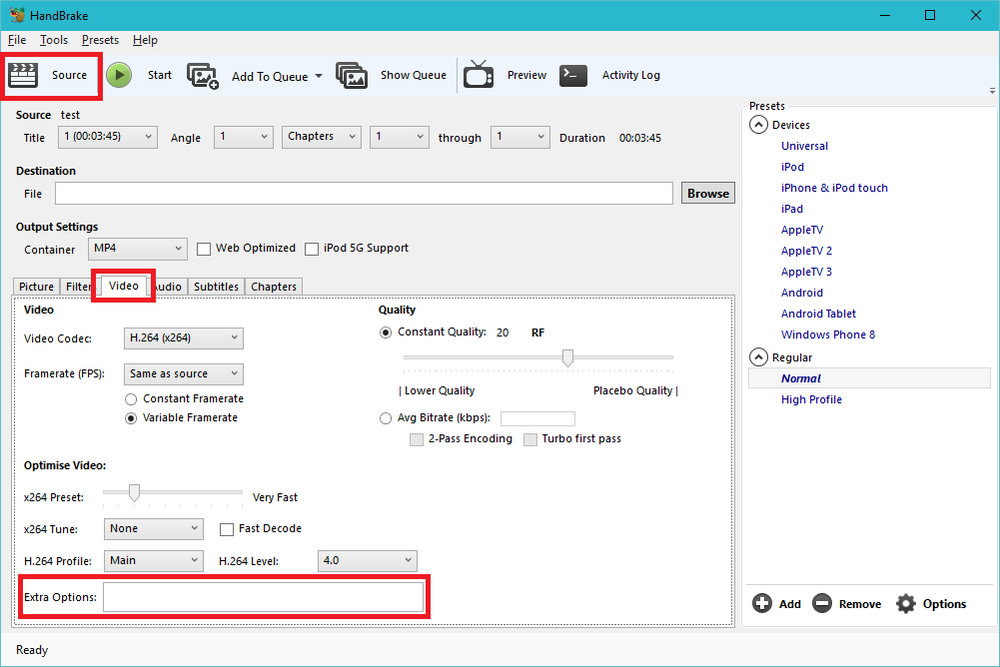Click inside the Extra Options field
Screen dimensions: 1000x667
[x=265, y=596]
